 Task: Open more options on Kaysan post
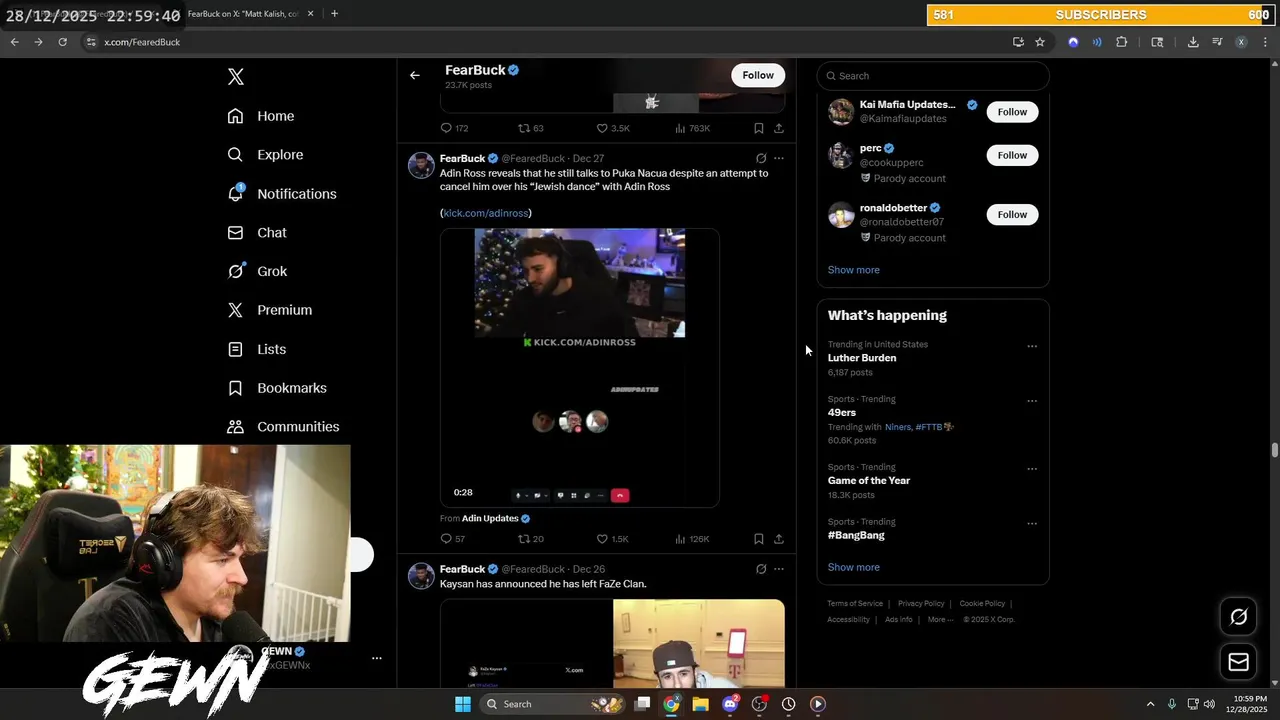(779, 569)
